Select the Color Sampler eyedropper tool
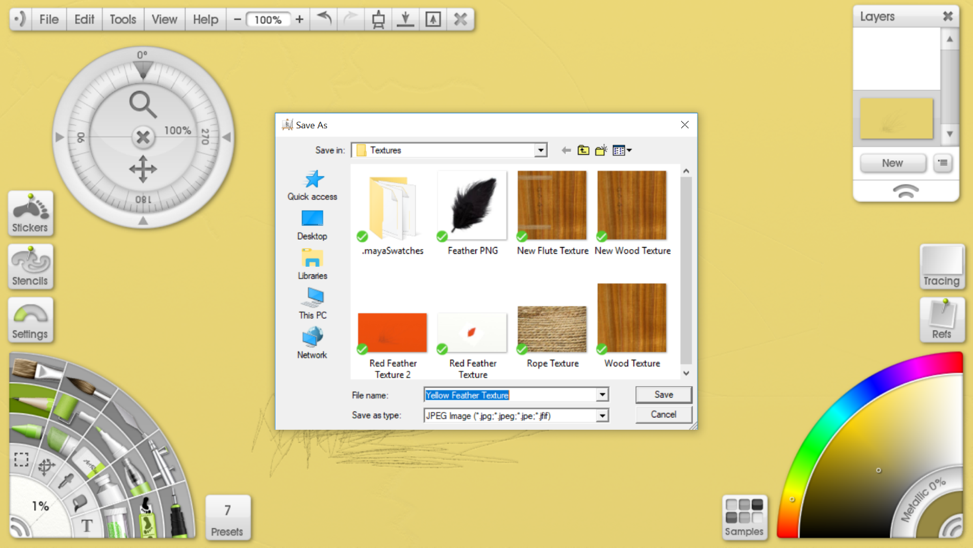Viewport: 973px width, 548px height. [x=66, y=482]
